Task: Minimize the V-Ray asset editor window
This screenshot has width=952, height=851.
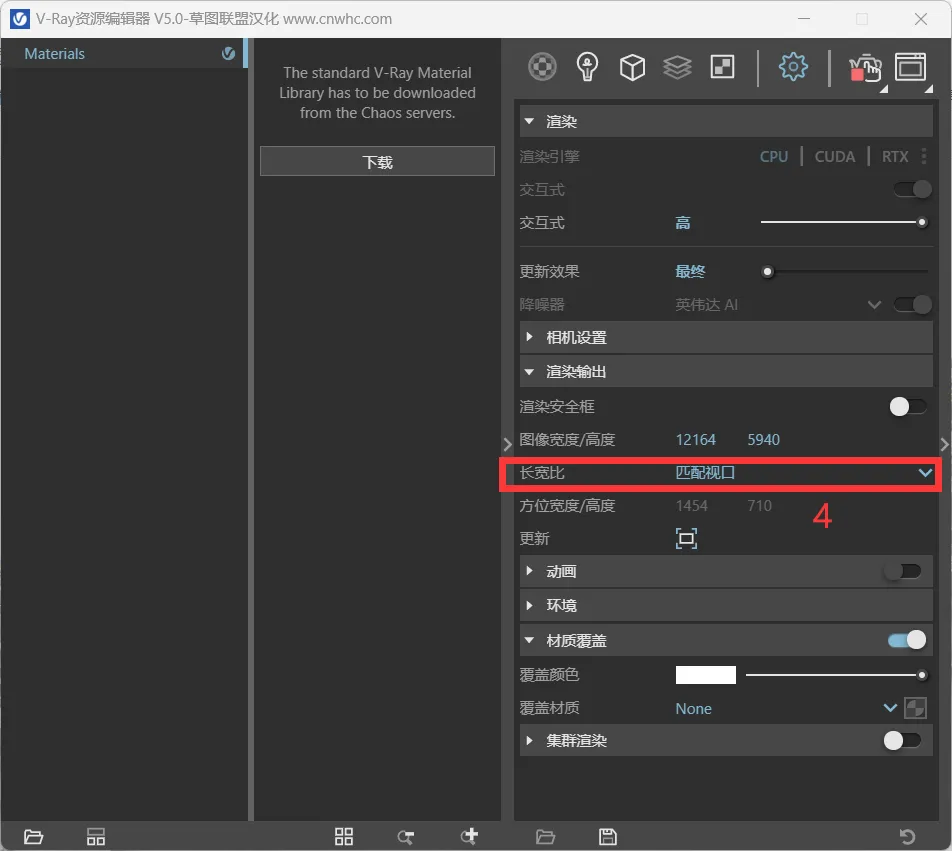Action: point(804,19)
